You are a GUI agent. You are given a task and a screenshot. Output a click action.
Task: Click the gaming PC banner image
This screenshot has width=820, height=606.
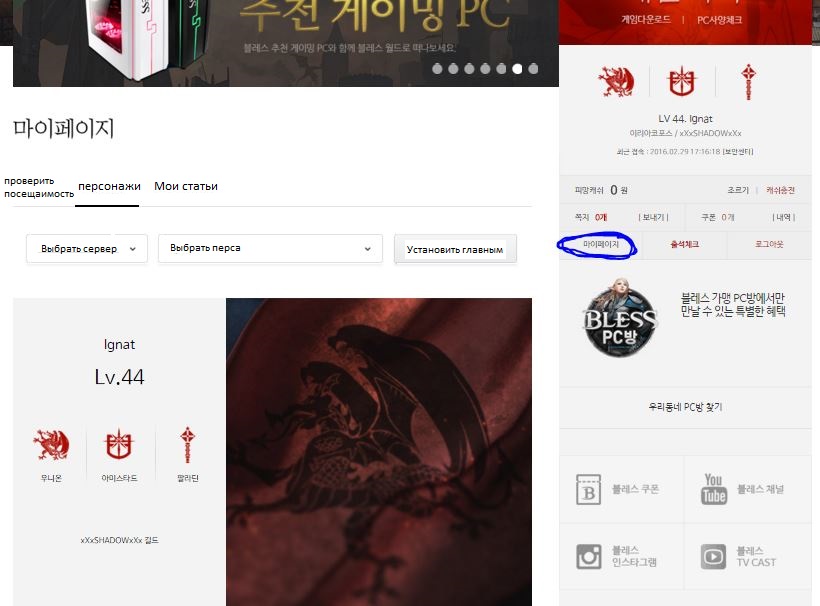(286, 43)
